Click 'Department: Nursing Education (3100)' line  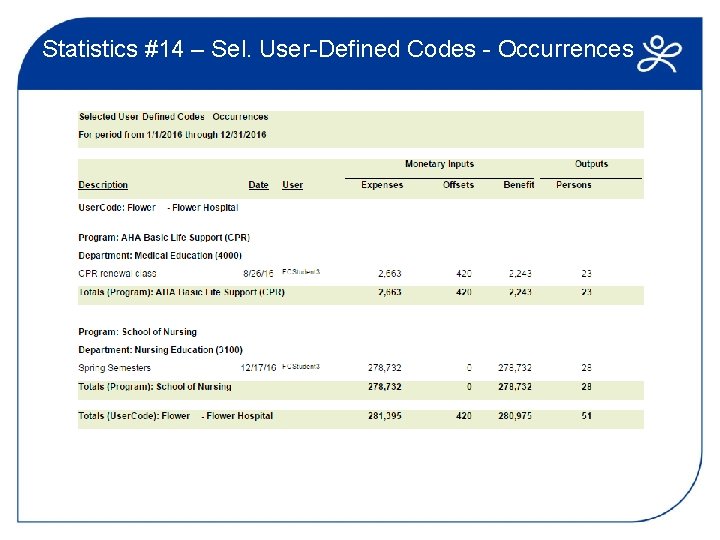pos(160,349)
